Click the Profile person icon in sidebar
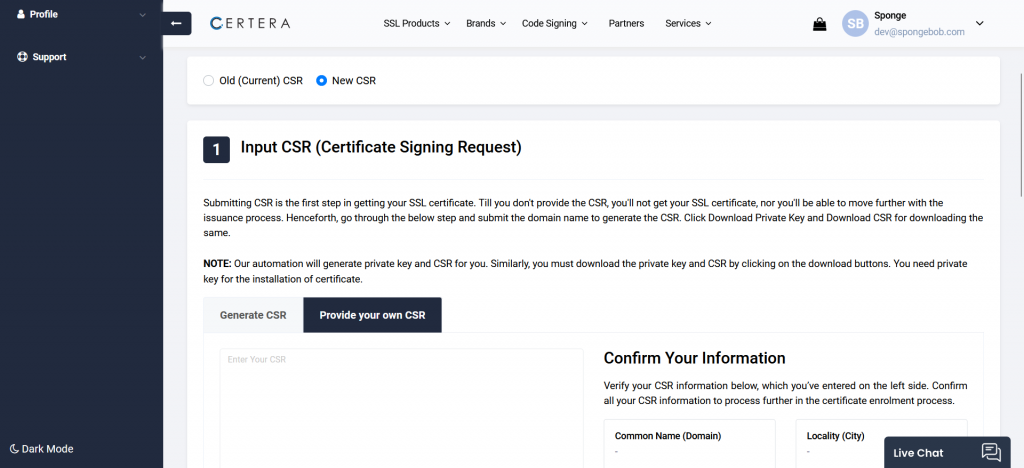 22,14
